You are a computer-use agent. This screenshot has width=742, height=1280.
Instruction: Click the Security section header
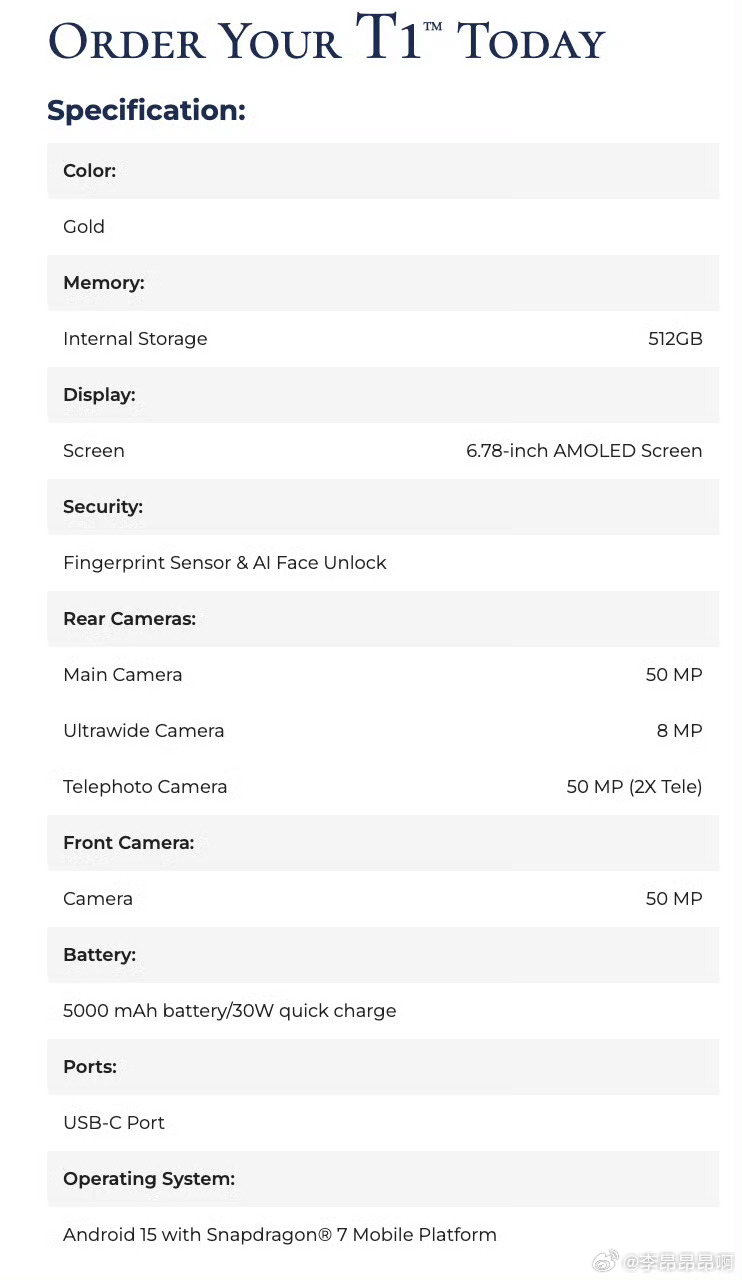pos(383,507)
